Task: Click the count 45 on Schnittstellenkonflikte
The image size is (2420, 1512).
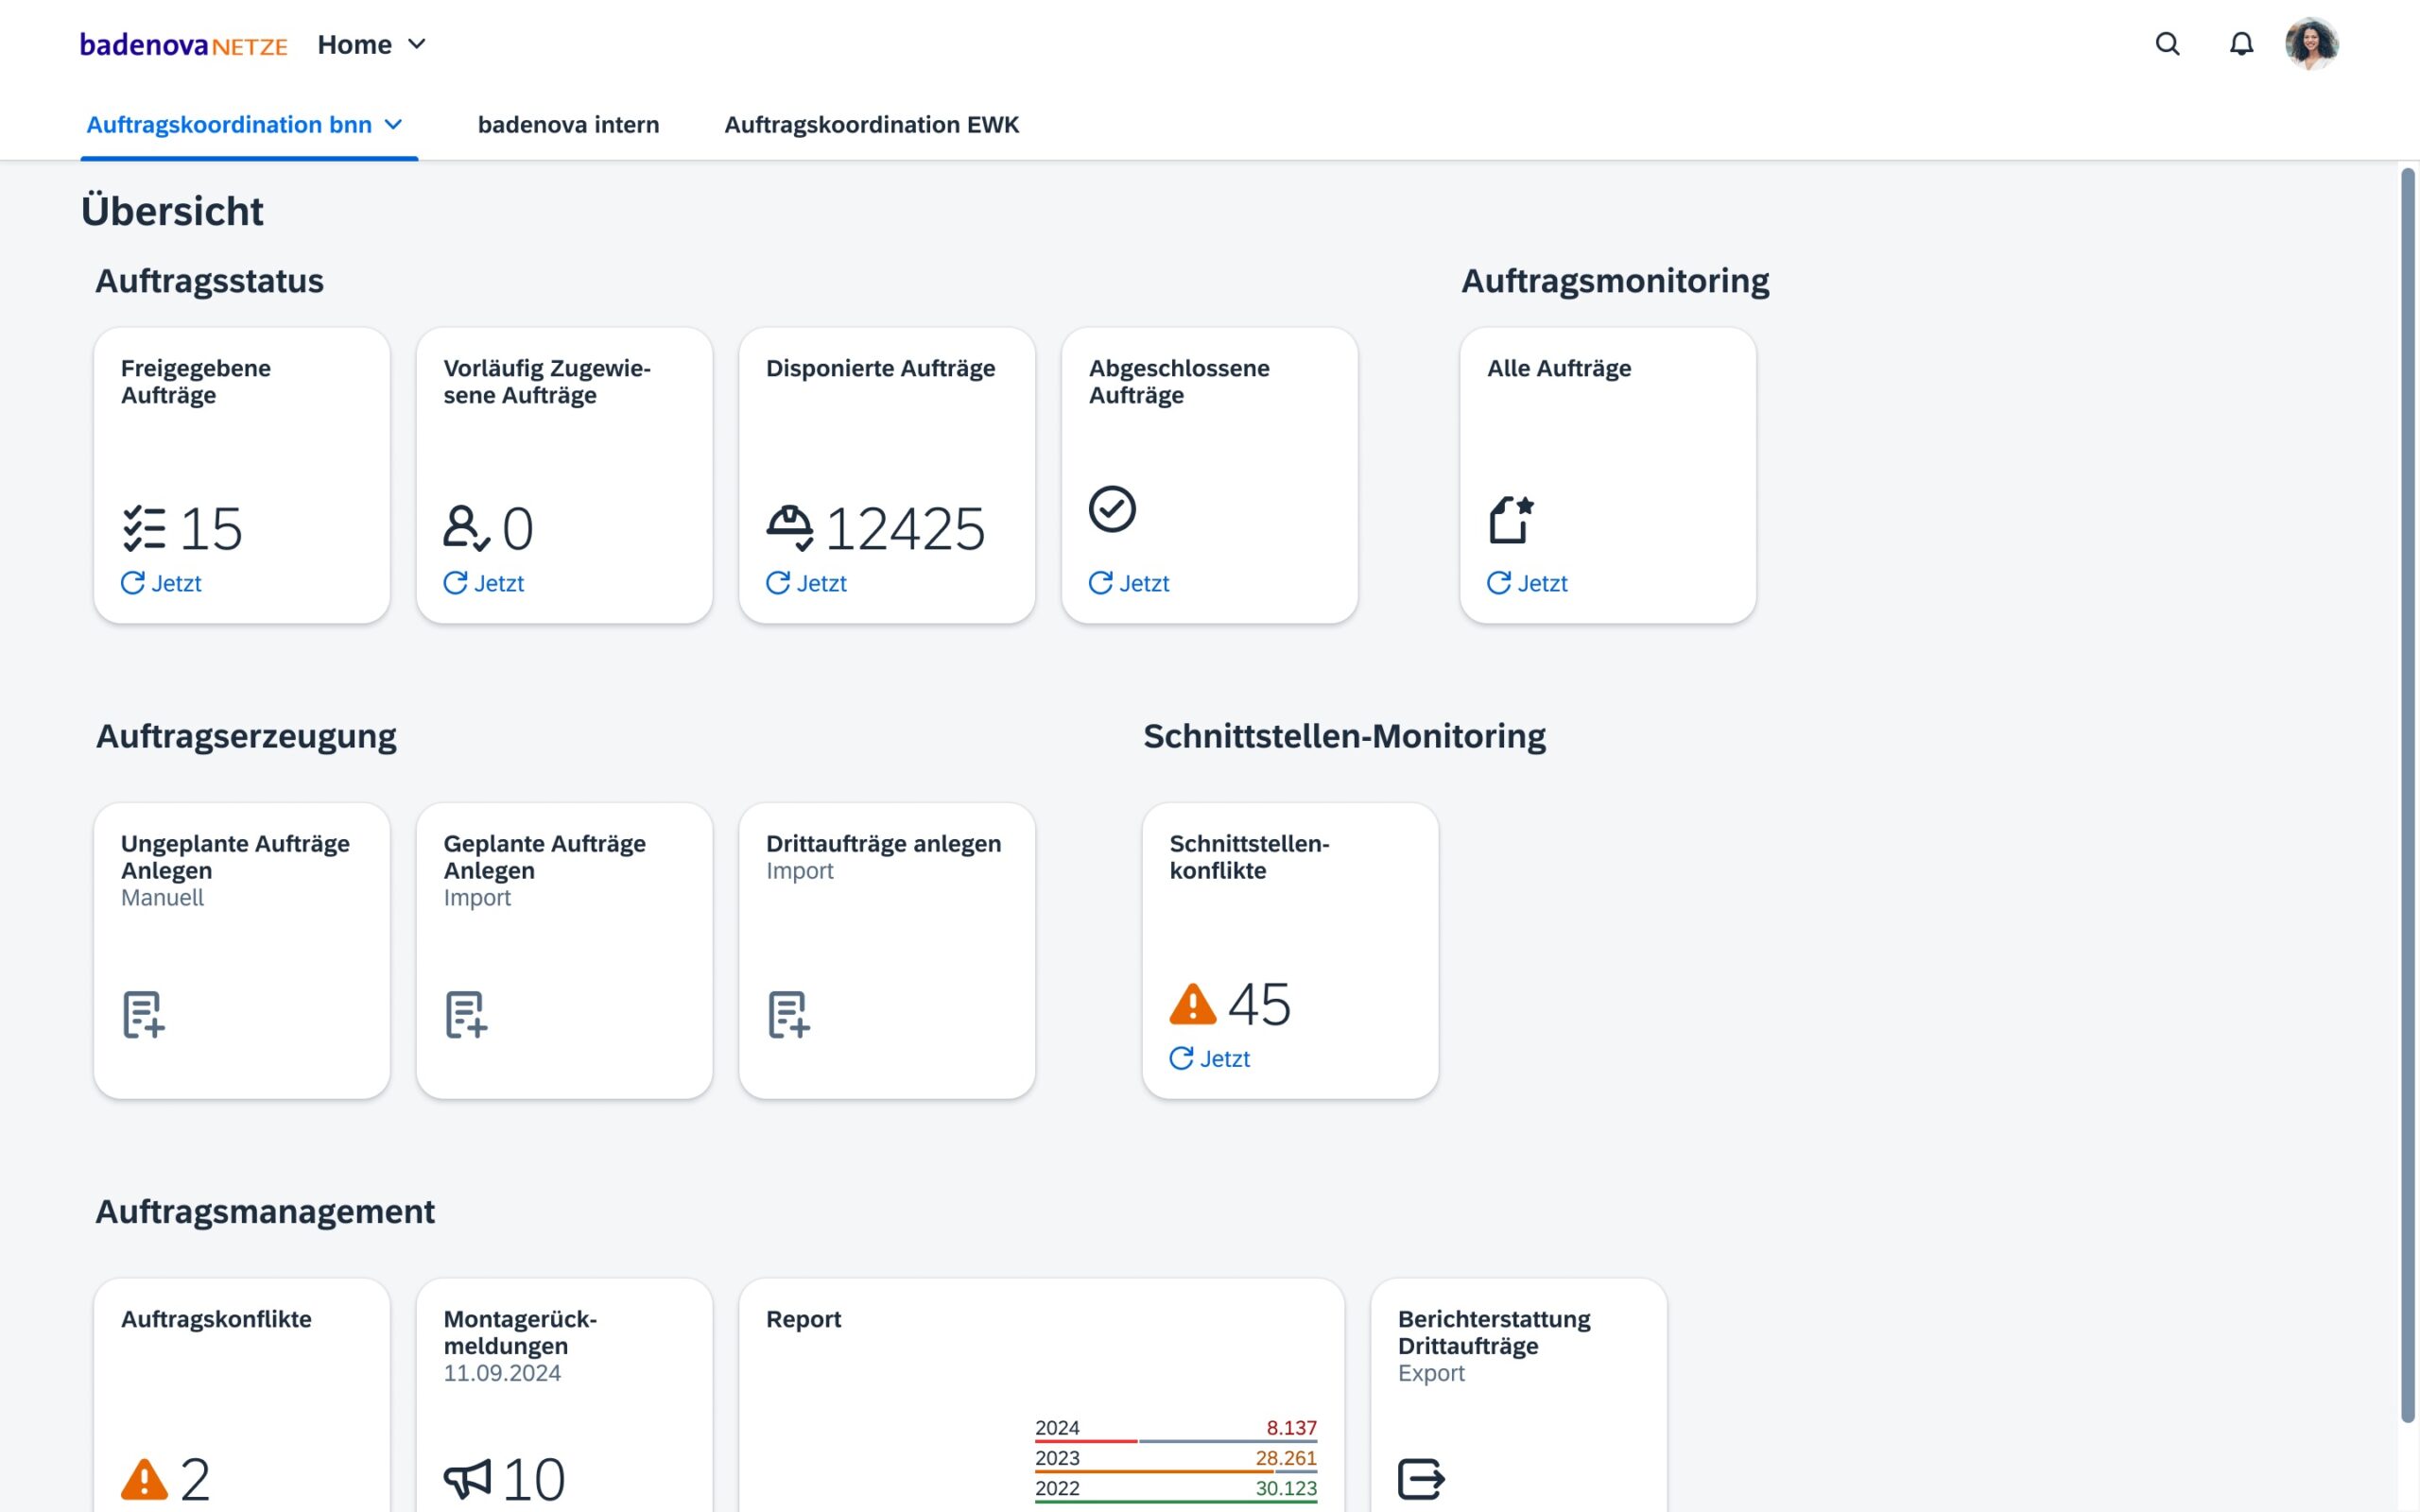Action: [x=1259, y=1004]
